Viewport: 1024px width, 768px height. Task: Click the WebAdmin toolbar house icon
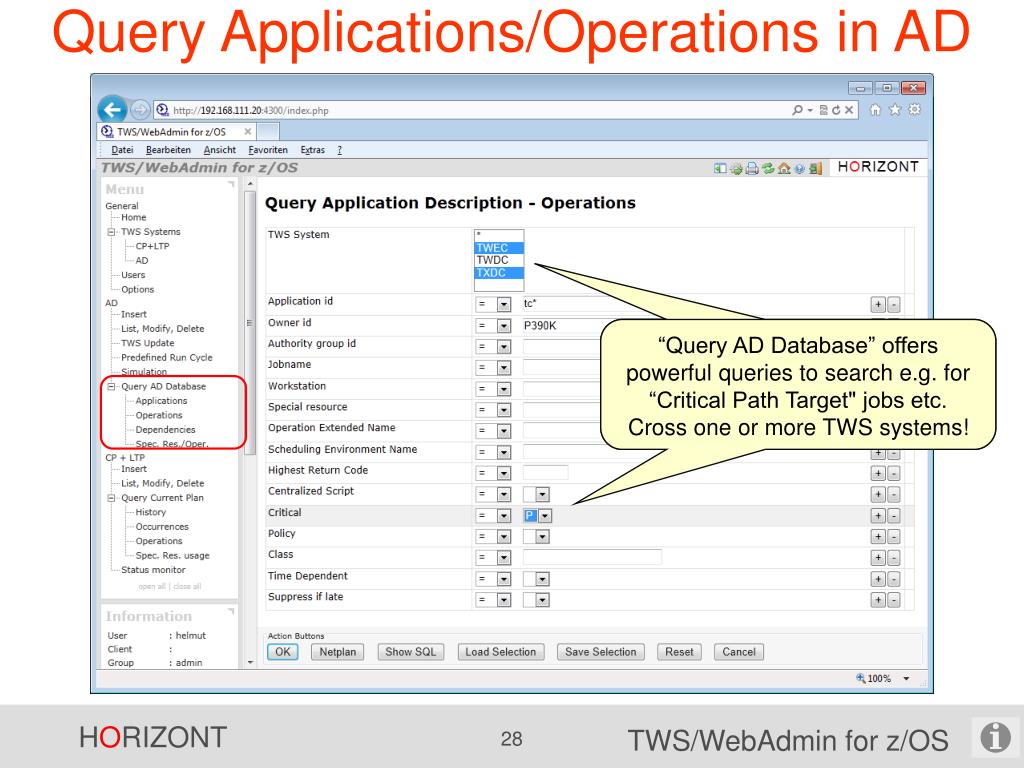tap(784, 168)
